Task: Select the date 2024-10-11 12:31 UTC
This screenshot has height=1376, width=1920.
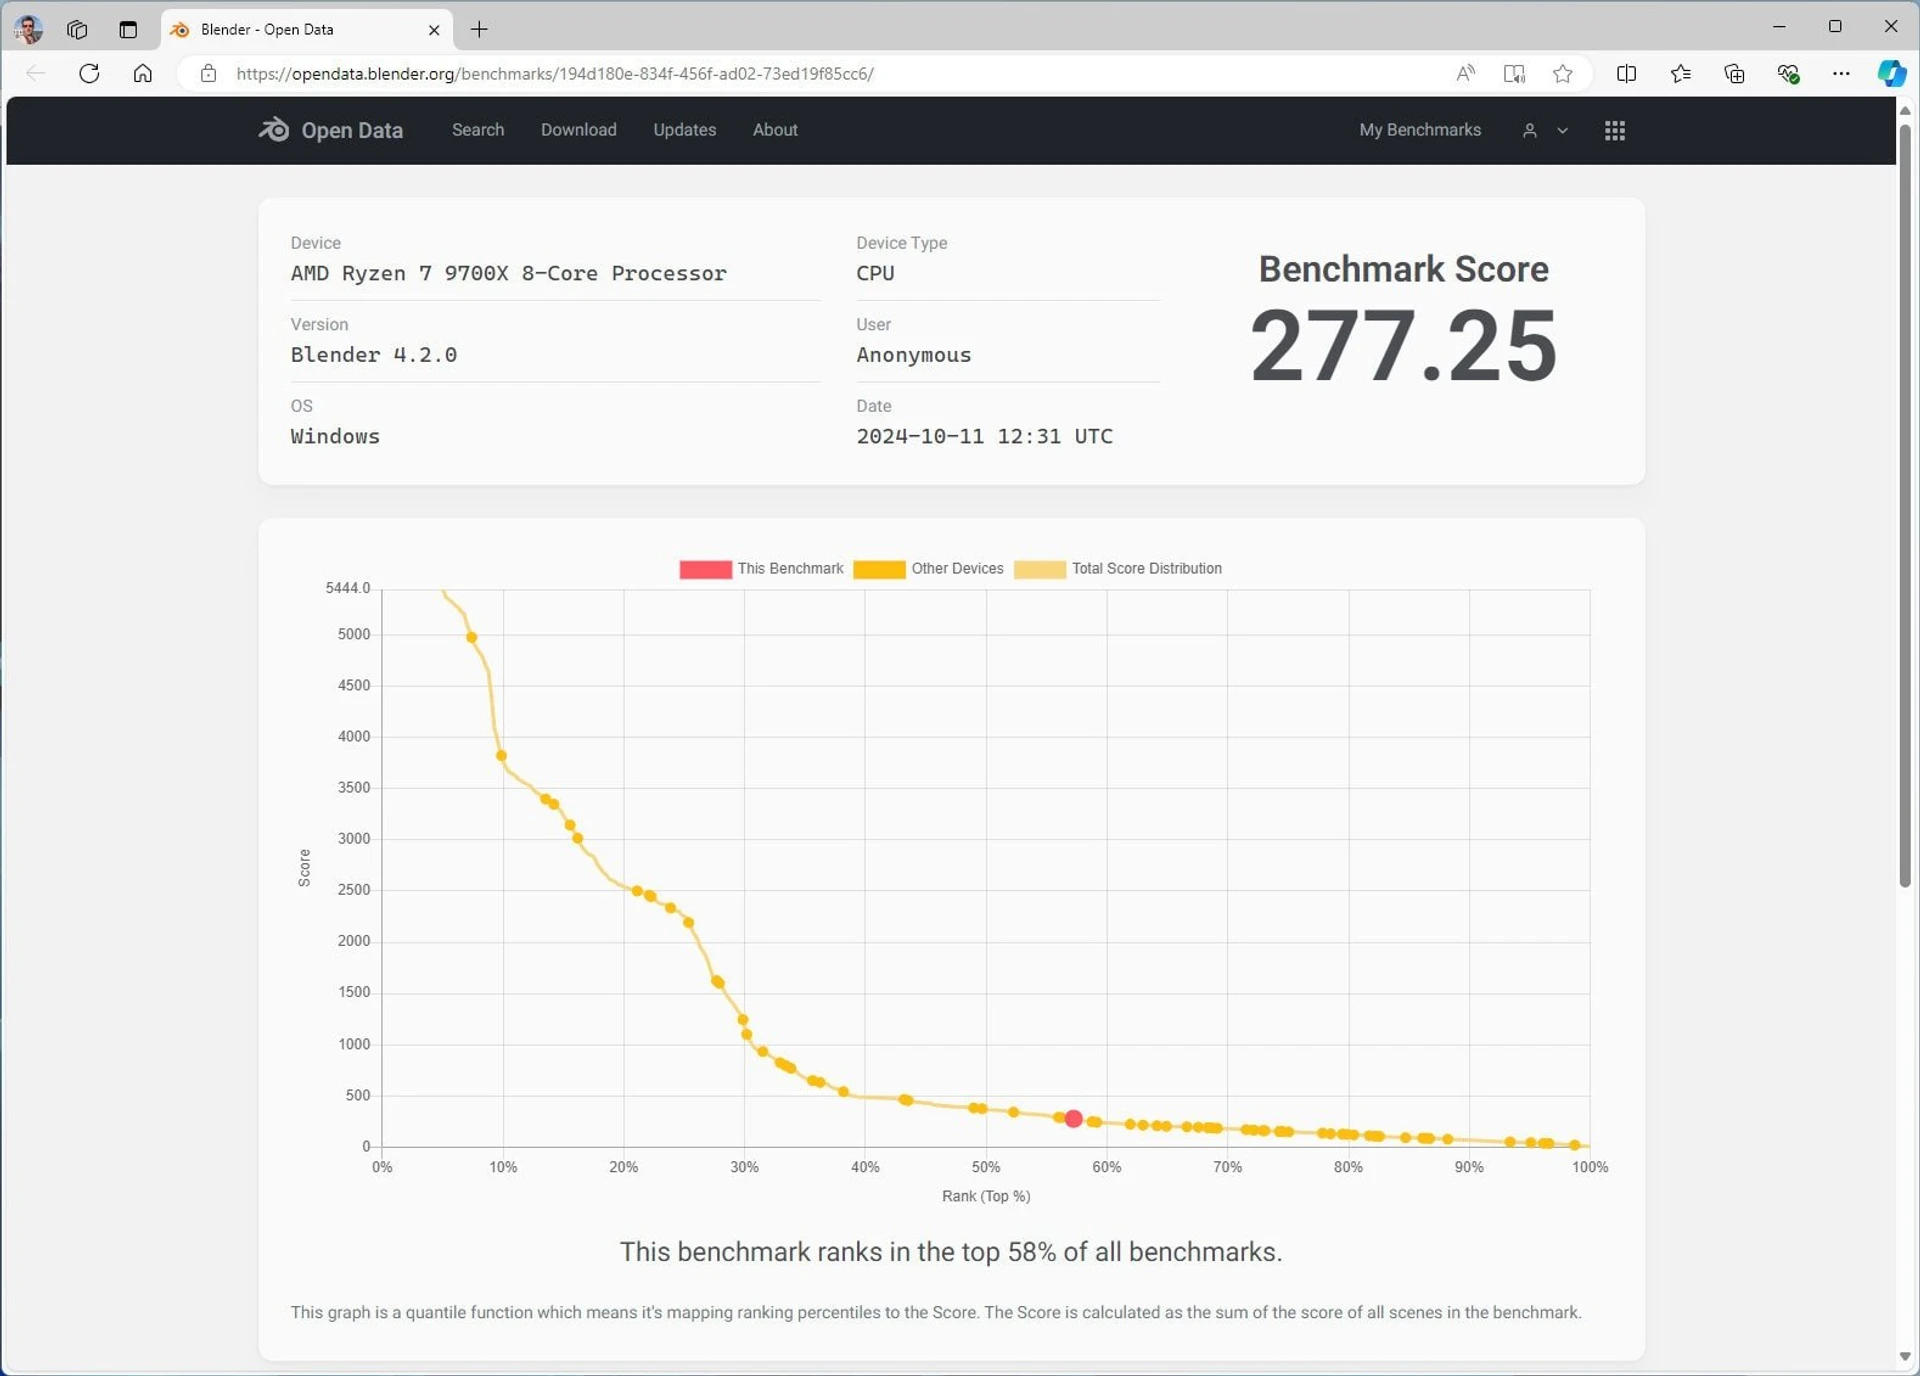Action: pos(985,437)
